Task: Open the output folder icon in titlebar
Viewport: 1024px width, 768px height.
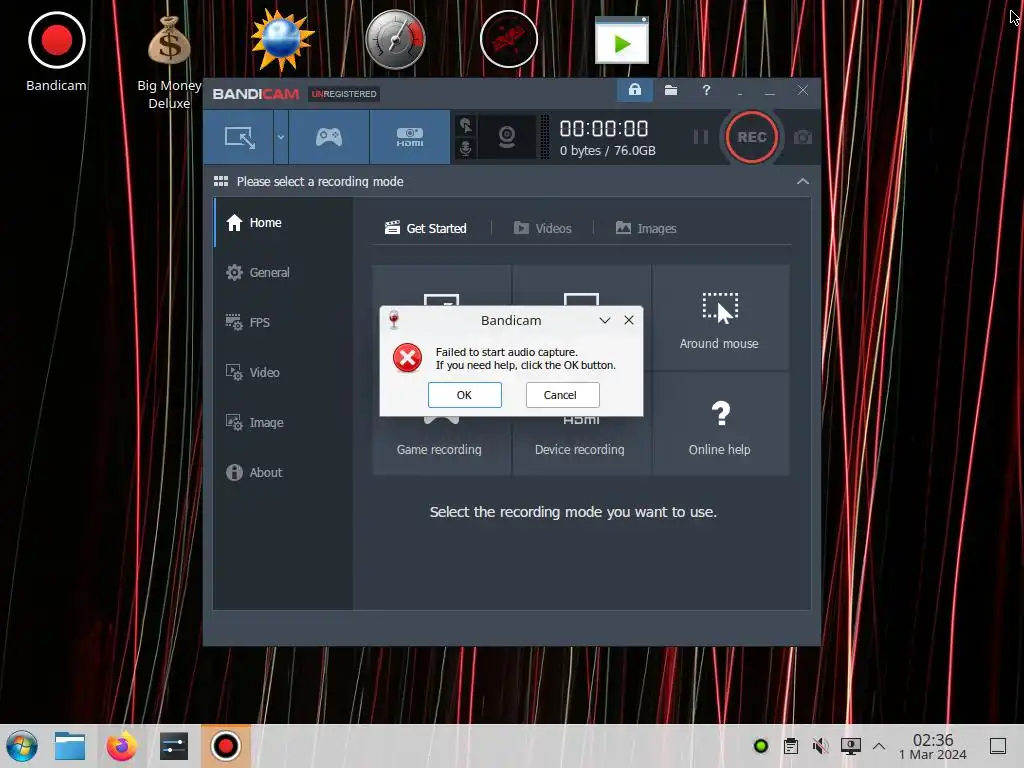Action: [671, 90]
